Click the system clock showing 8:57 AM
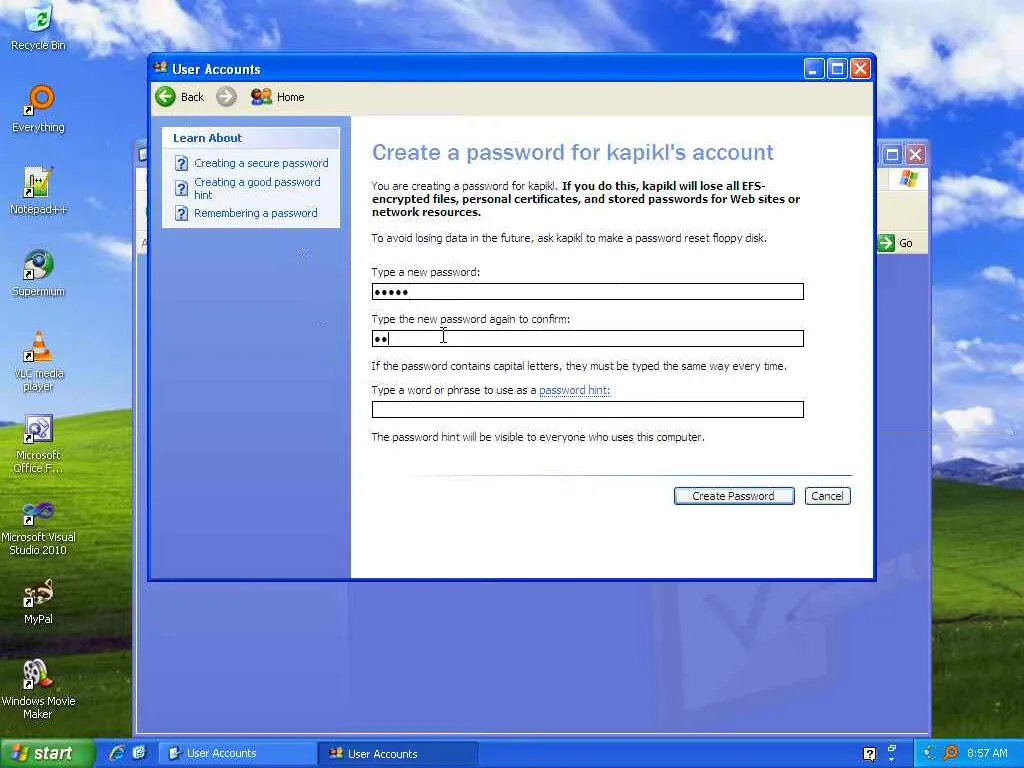The height and width of the screenshot is (768, 1024). coord(987,753)
